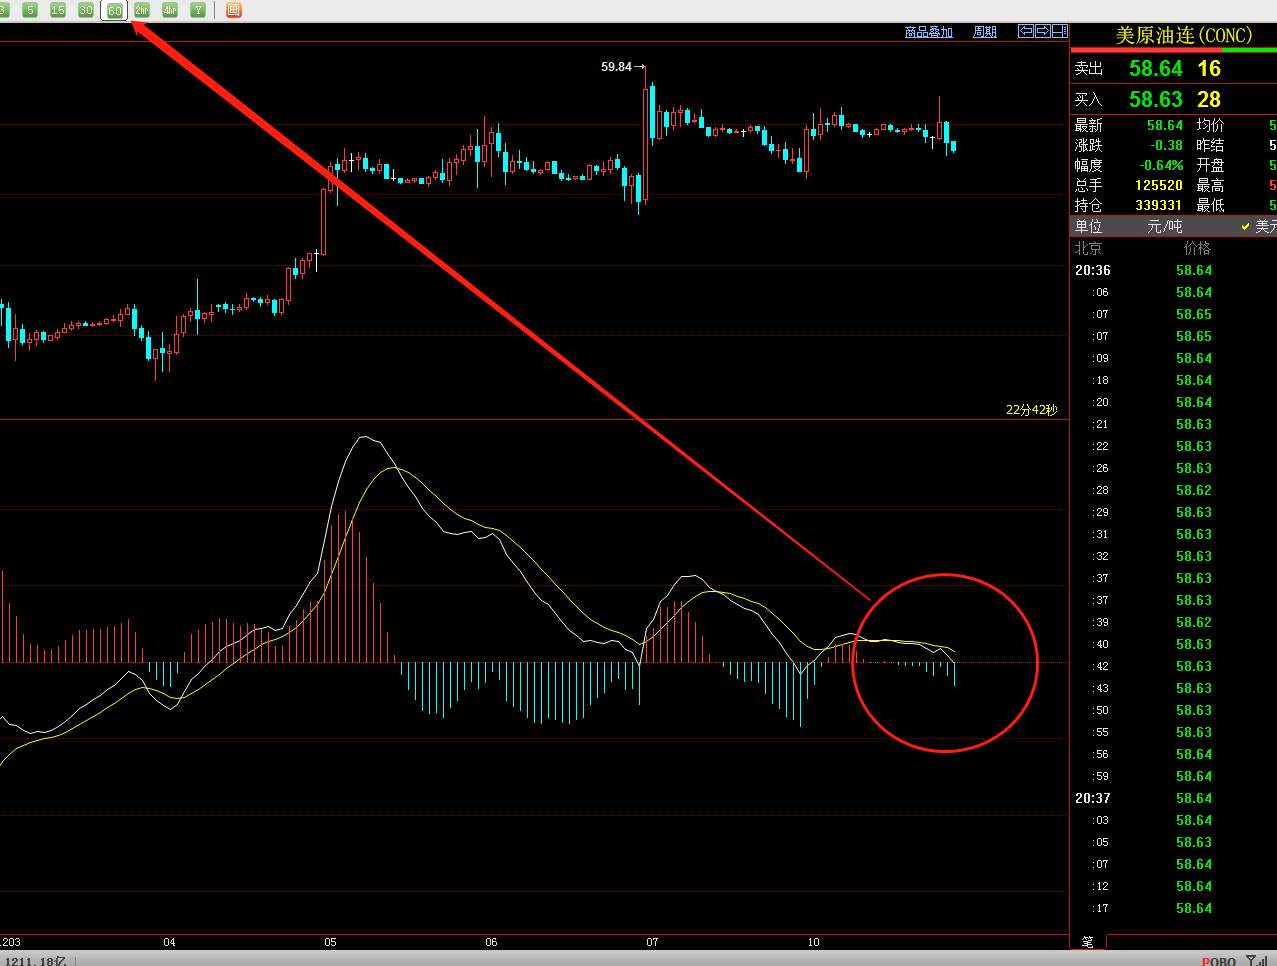Select the :39 tick row priced 58.62
Viewport: 1277px width, 966px height.
tap(1173, 622)
